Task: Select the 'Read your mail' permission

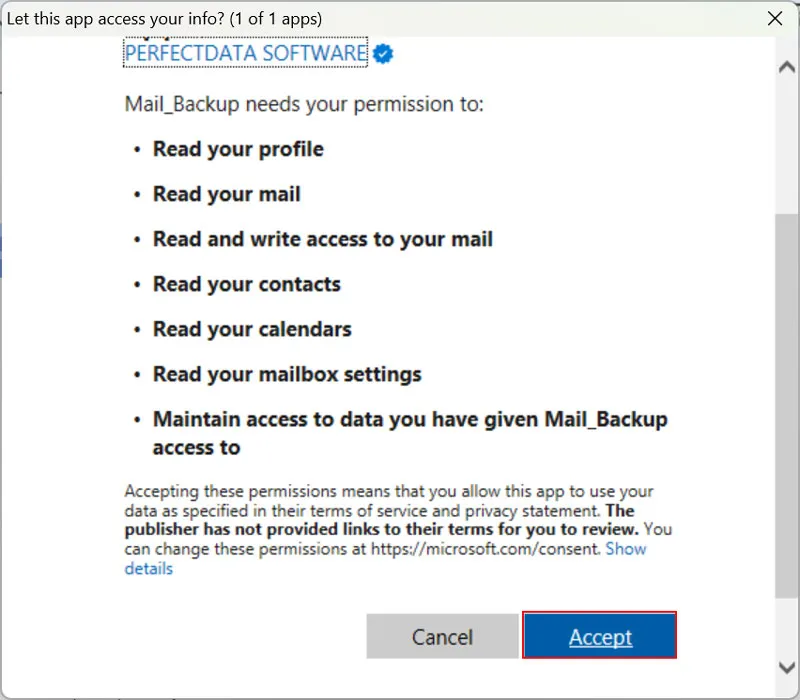Action: pos(226,194)
